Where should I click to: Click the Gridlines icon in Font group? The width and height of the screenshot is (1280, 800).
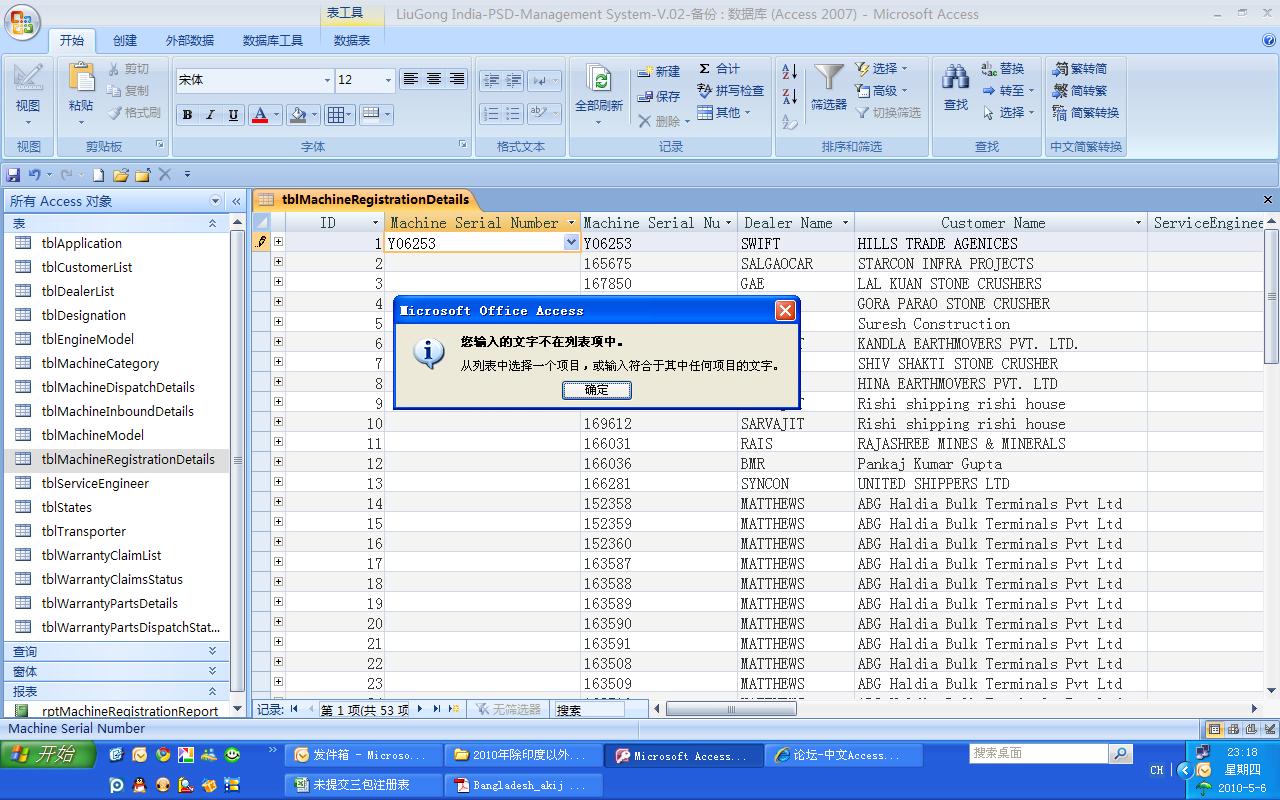pyautogui.click(x=336, y=115)
